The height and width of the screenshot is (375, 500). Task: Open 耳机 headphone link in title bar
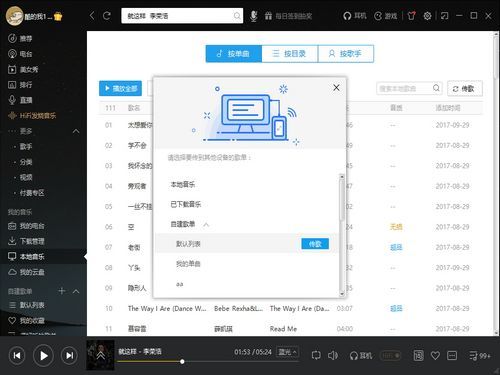[x=355, y=16]
